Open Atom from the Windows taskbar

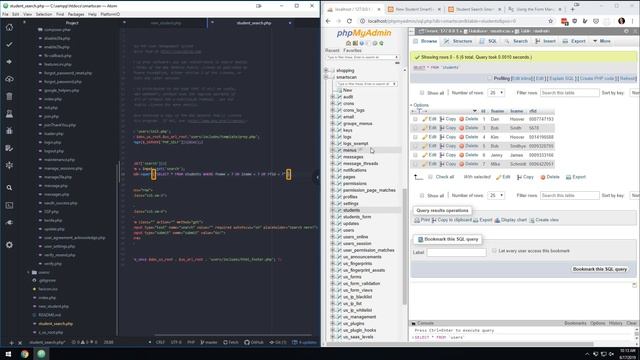pos(41,354)
